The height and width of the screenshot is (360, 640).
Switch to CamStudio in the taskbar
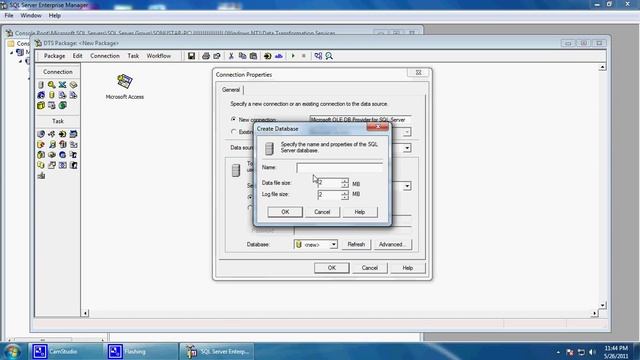click(65, 351)
